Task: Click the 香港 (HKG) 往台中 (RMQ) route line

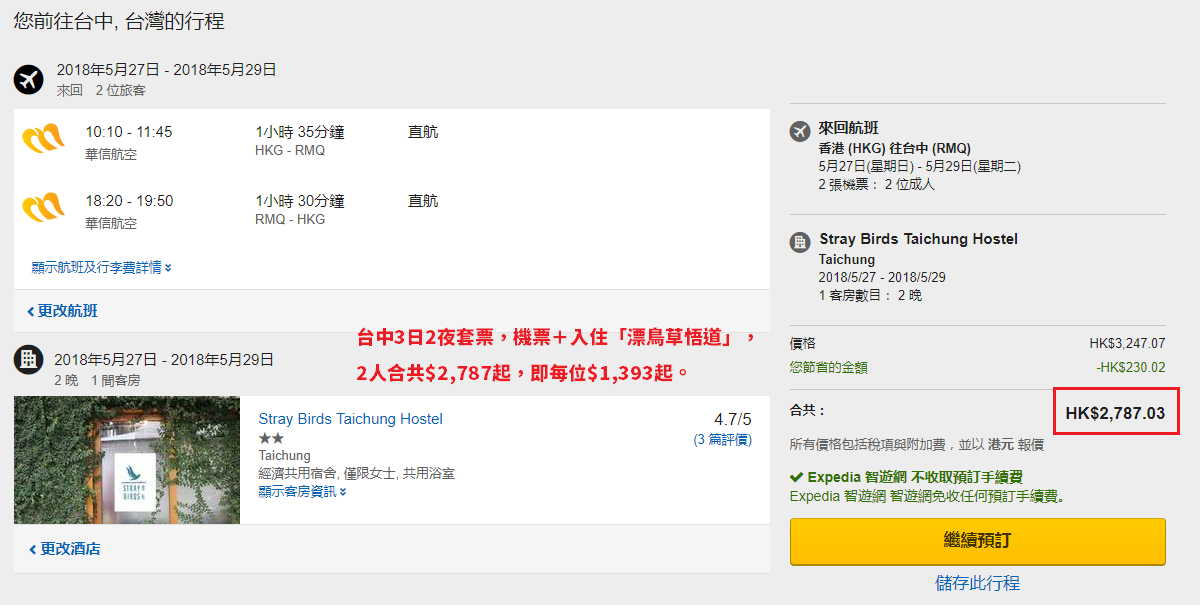Action: (x=894, y=148)
